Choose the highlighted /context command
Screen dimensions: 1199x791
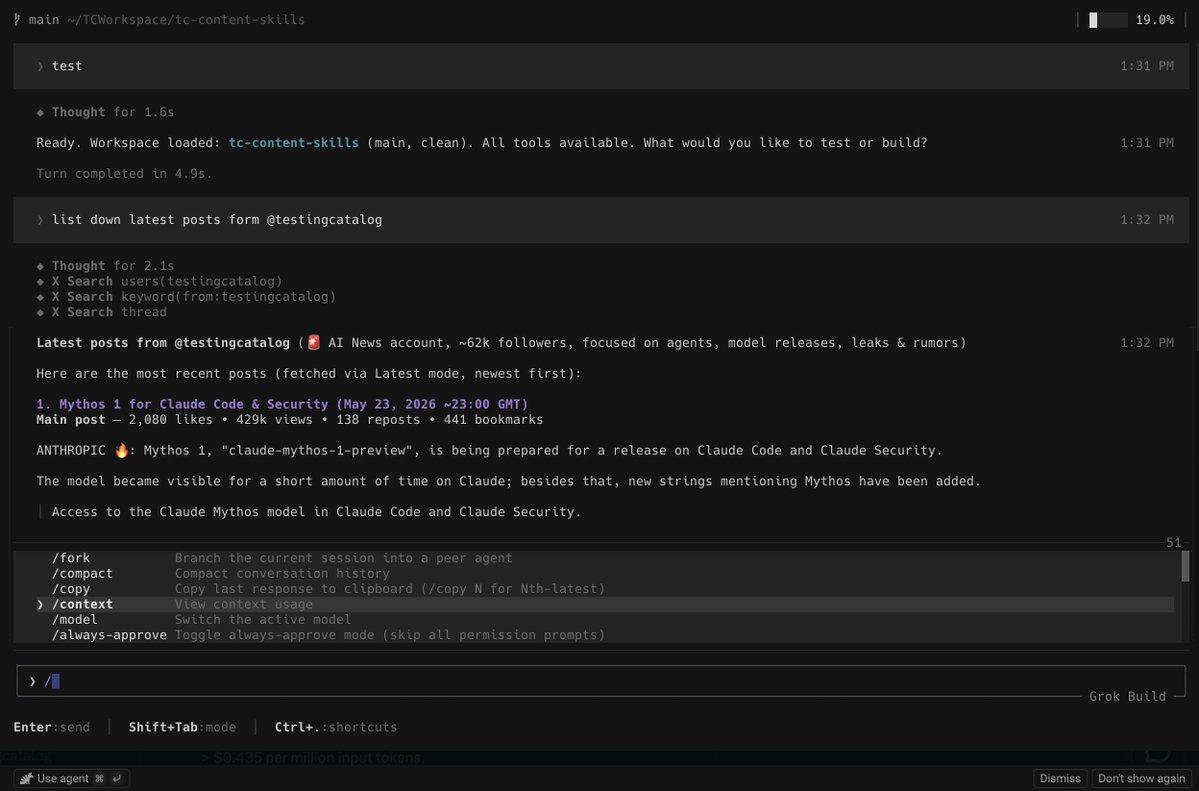(604, 604)
